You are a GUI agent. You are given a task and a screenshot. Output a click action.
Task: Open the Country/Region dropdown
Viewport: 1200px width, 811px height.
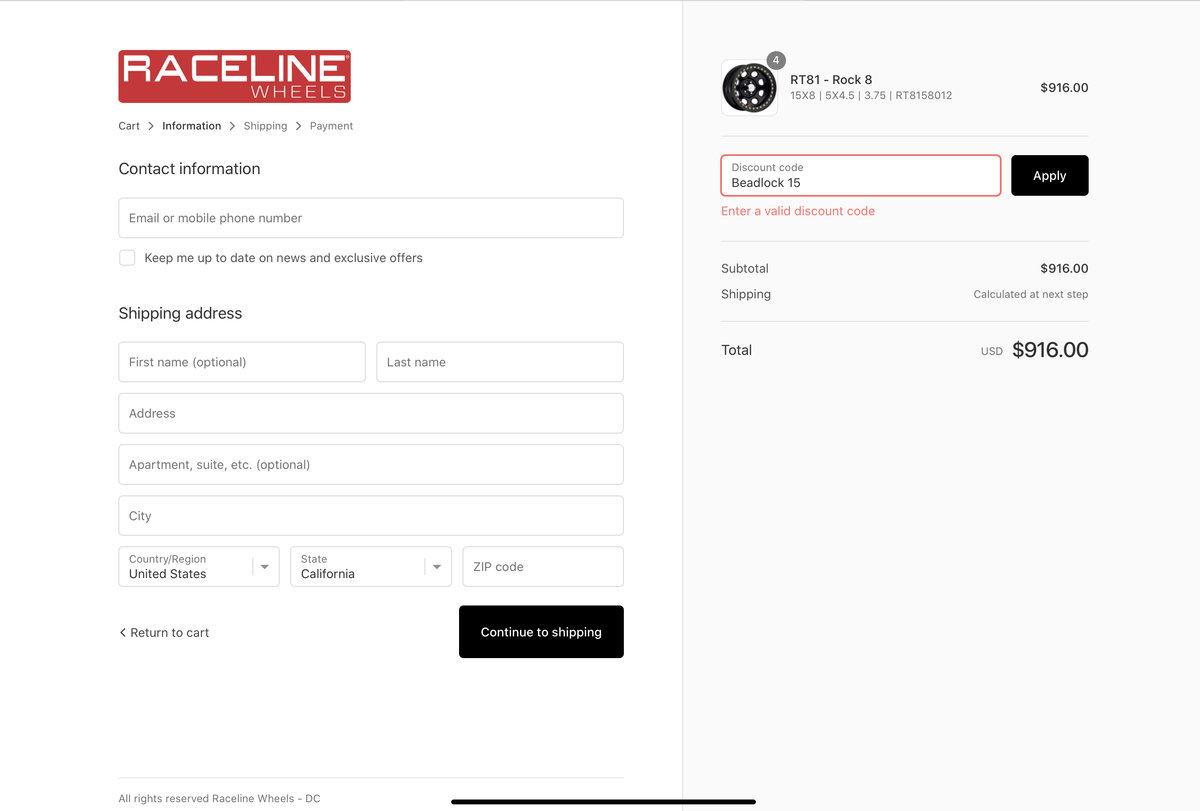(199, 567)
